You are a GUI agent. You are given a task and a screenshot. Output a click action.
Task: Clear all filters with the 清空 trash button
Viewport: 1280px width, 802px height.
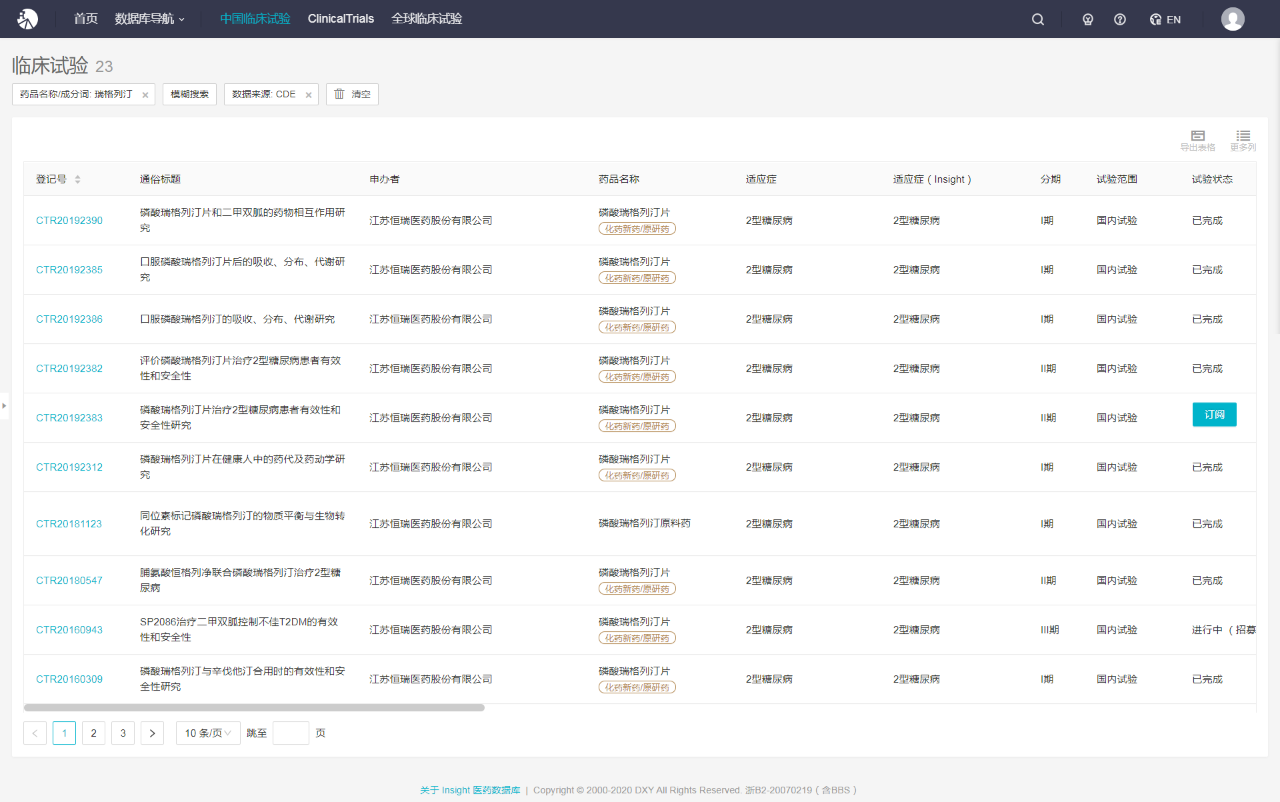(x=352, y=94)
